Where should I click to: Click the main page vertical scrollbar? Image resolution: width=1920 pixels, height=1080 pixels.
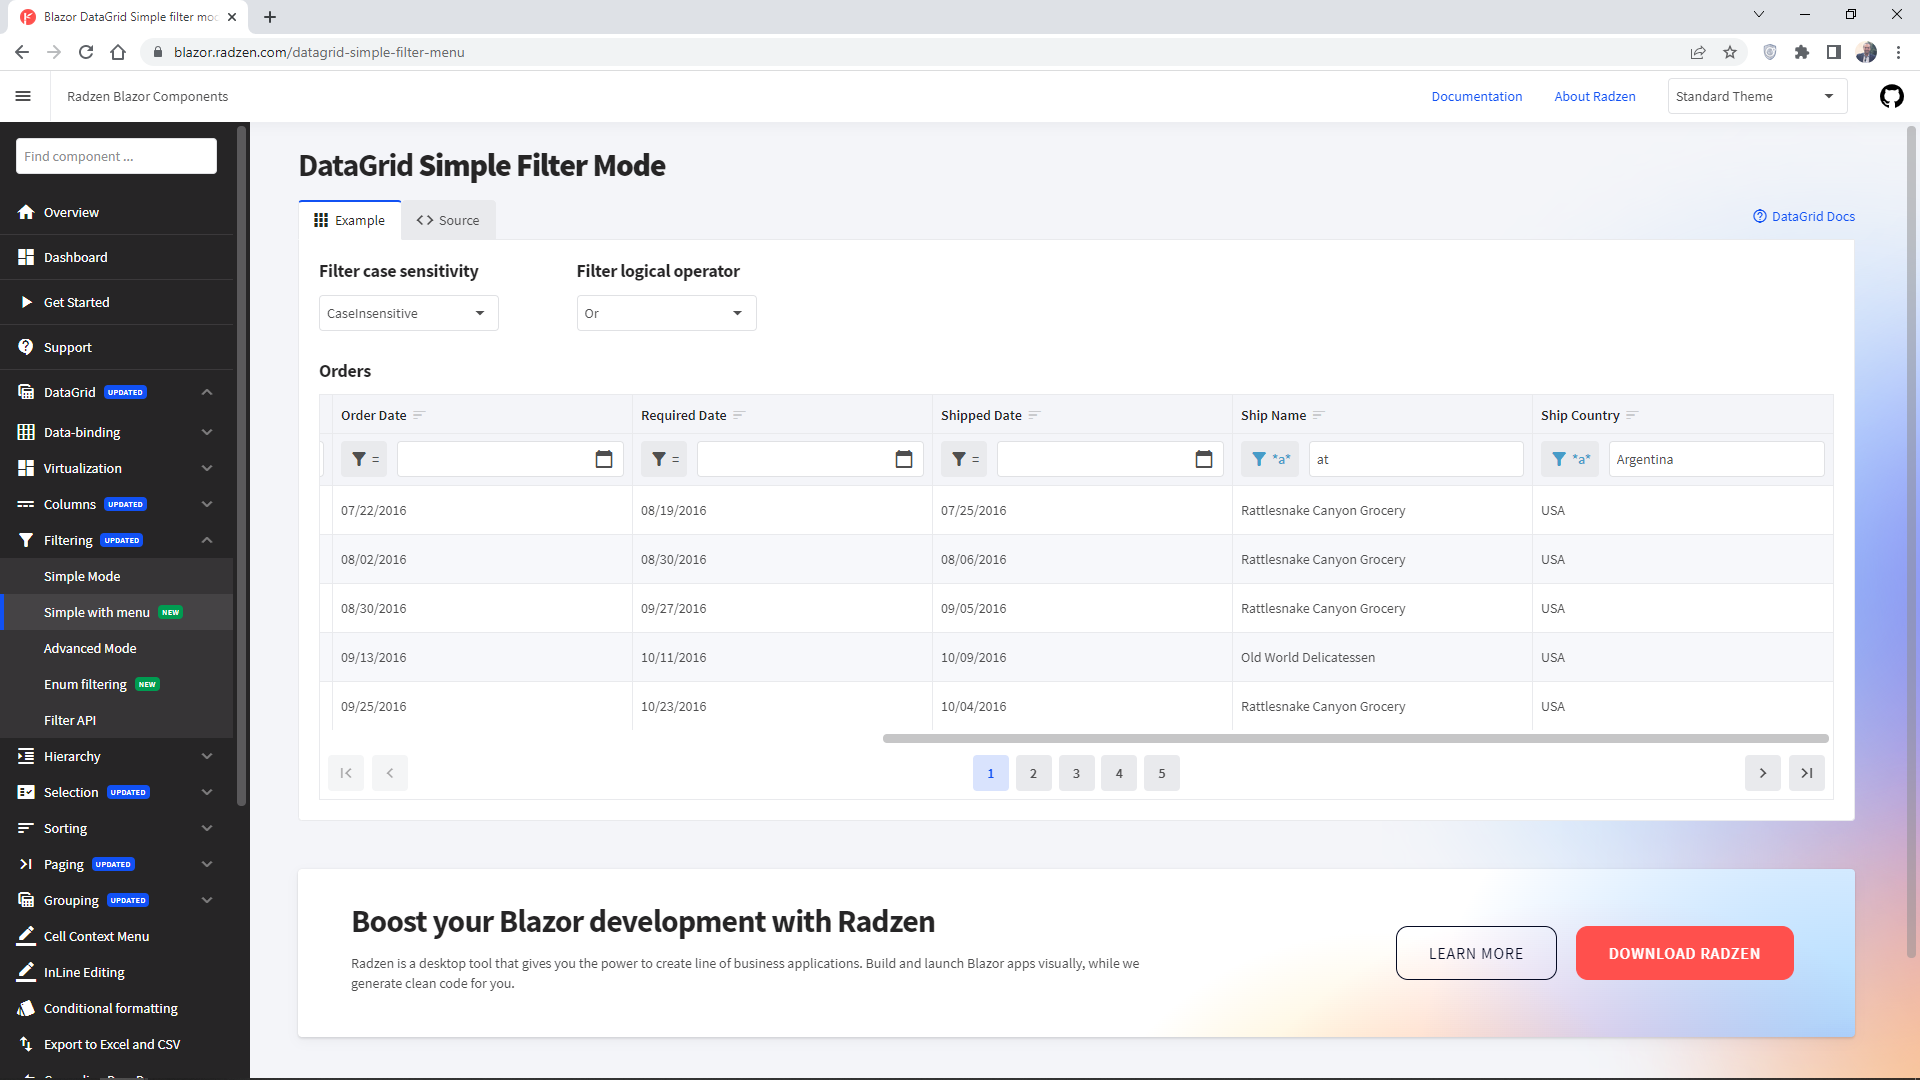1912,540
